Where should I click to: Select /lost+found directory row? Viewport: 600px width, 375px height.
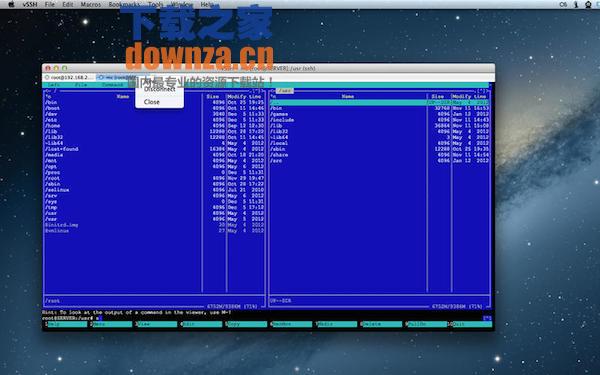[x=154, y=149]
